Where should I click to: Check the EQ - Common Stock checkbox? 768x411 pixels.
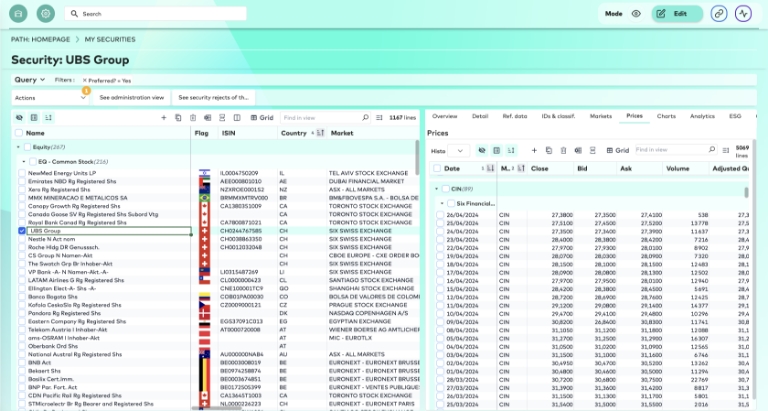pyautogui.click(x=33, y=162)
